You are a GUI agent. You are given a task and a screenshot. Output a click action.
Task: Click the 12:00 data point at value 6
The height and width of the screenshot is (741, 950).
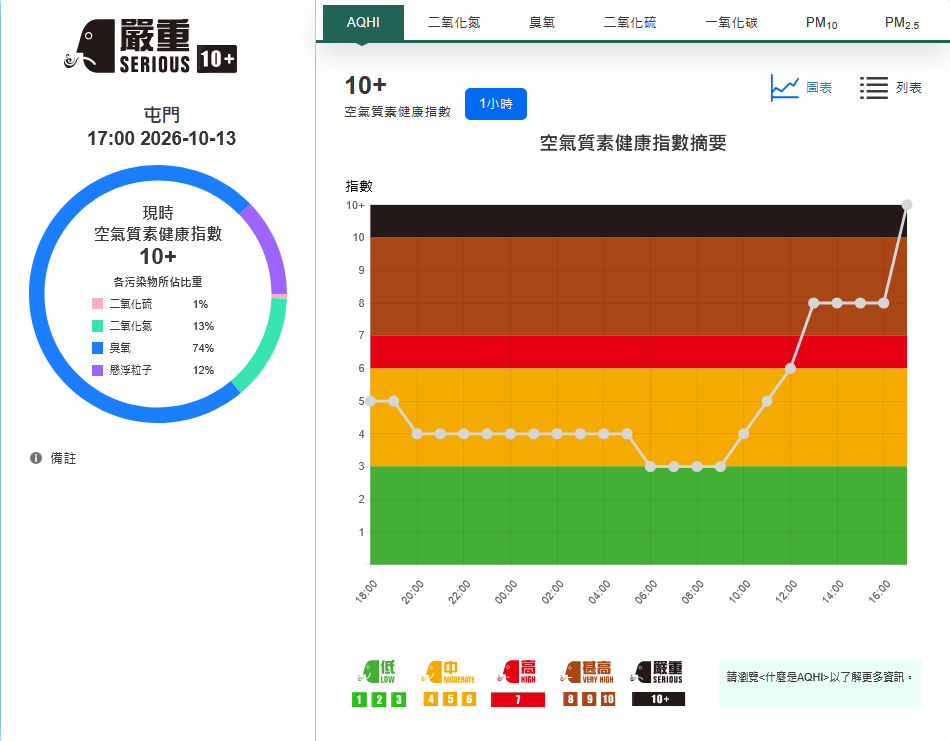click(790, 368)
